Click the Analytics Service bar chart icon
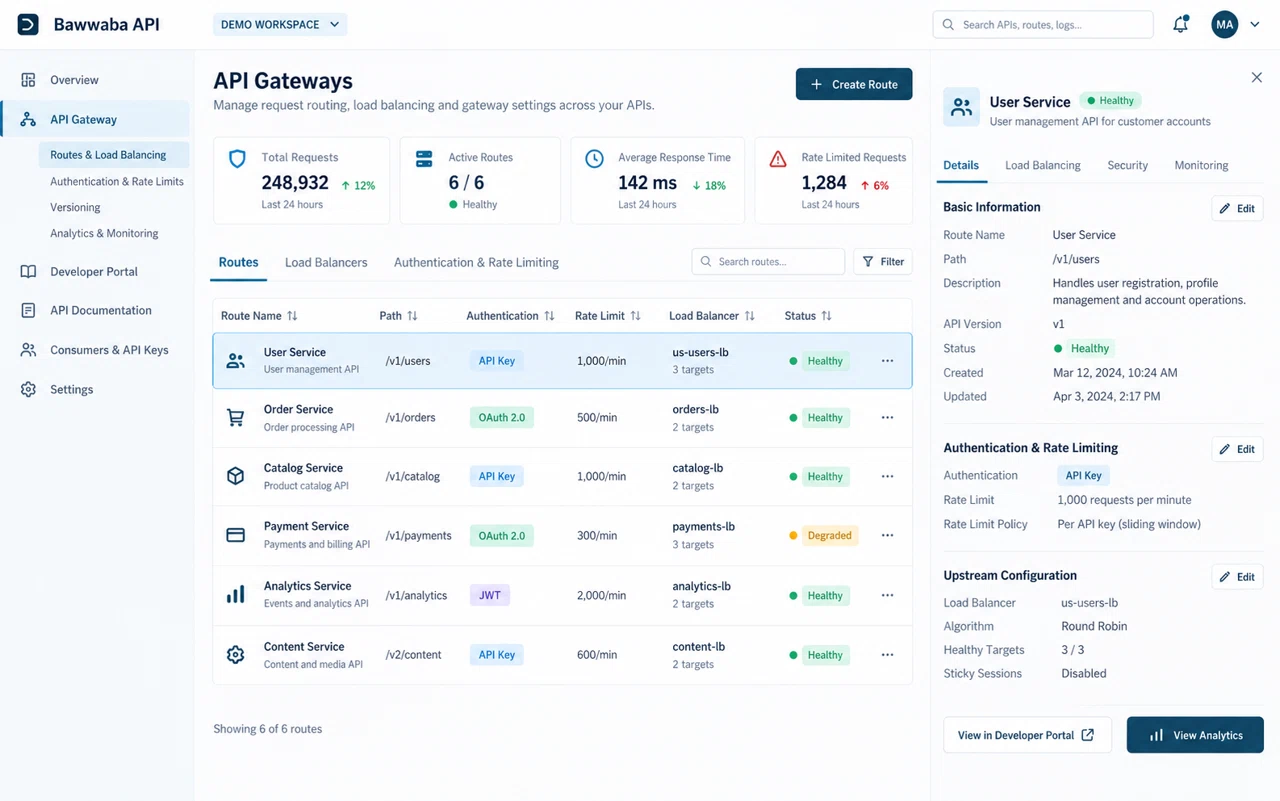1280x801 pixels. coord(236,595)
